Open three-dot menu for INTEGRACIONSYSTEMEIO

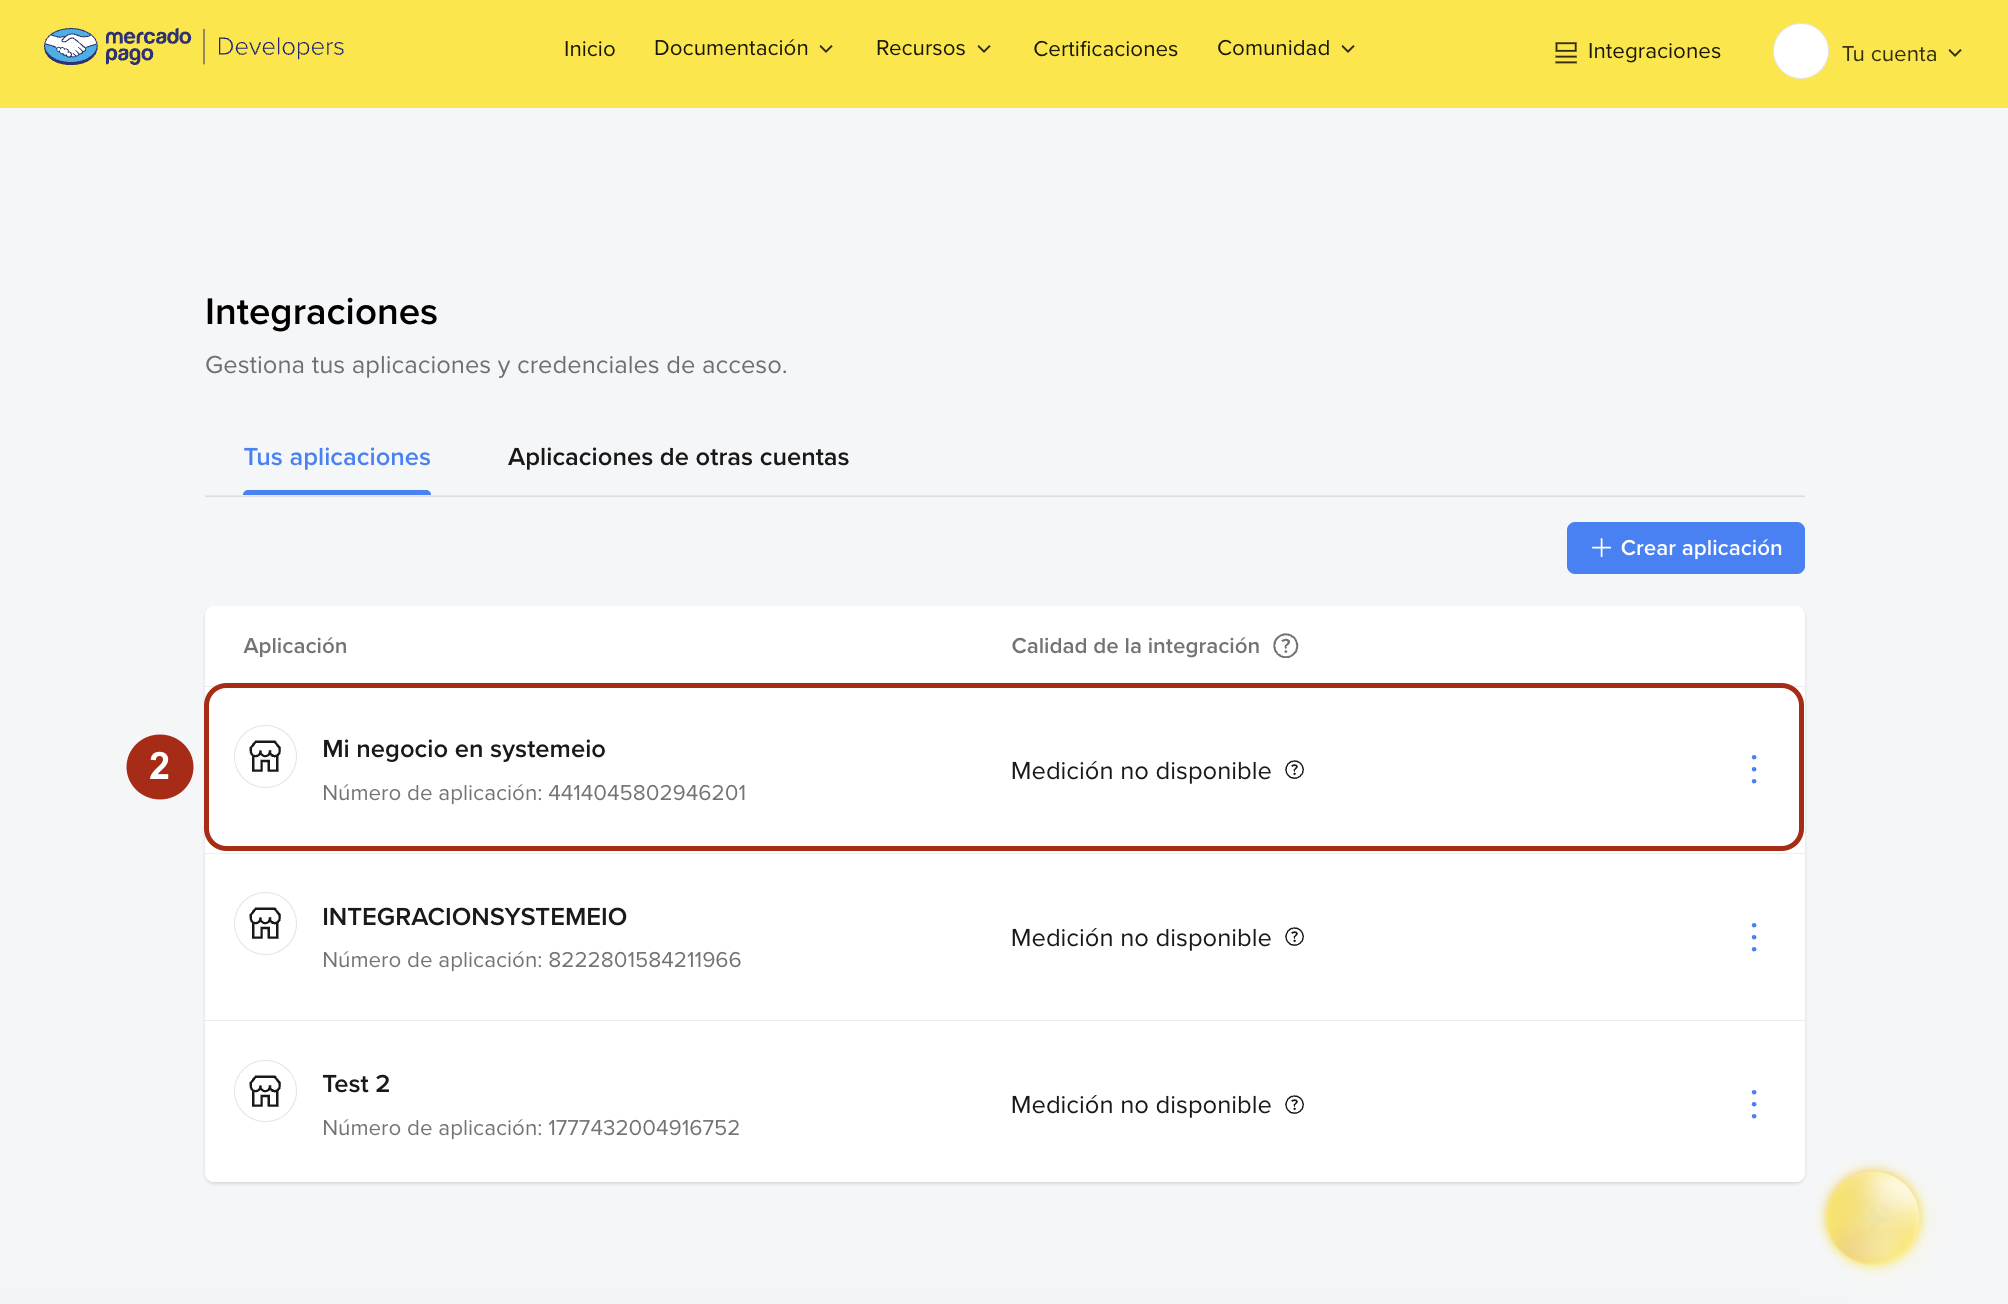(1754, 937)
